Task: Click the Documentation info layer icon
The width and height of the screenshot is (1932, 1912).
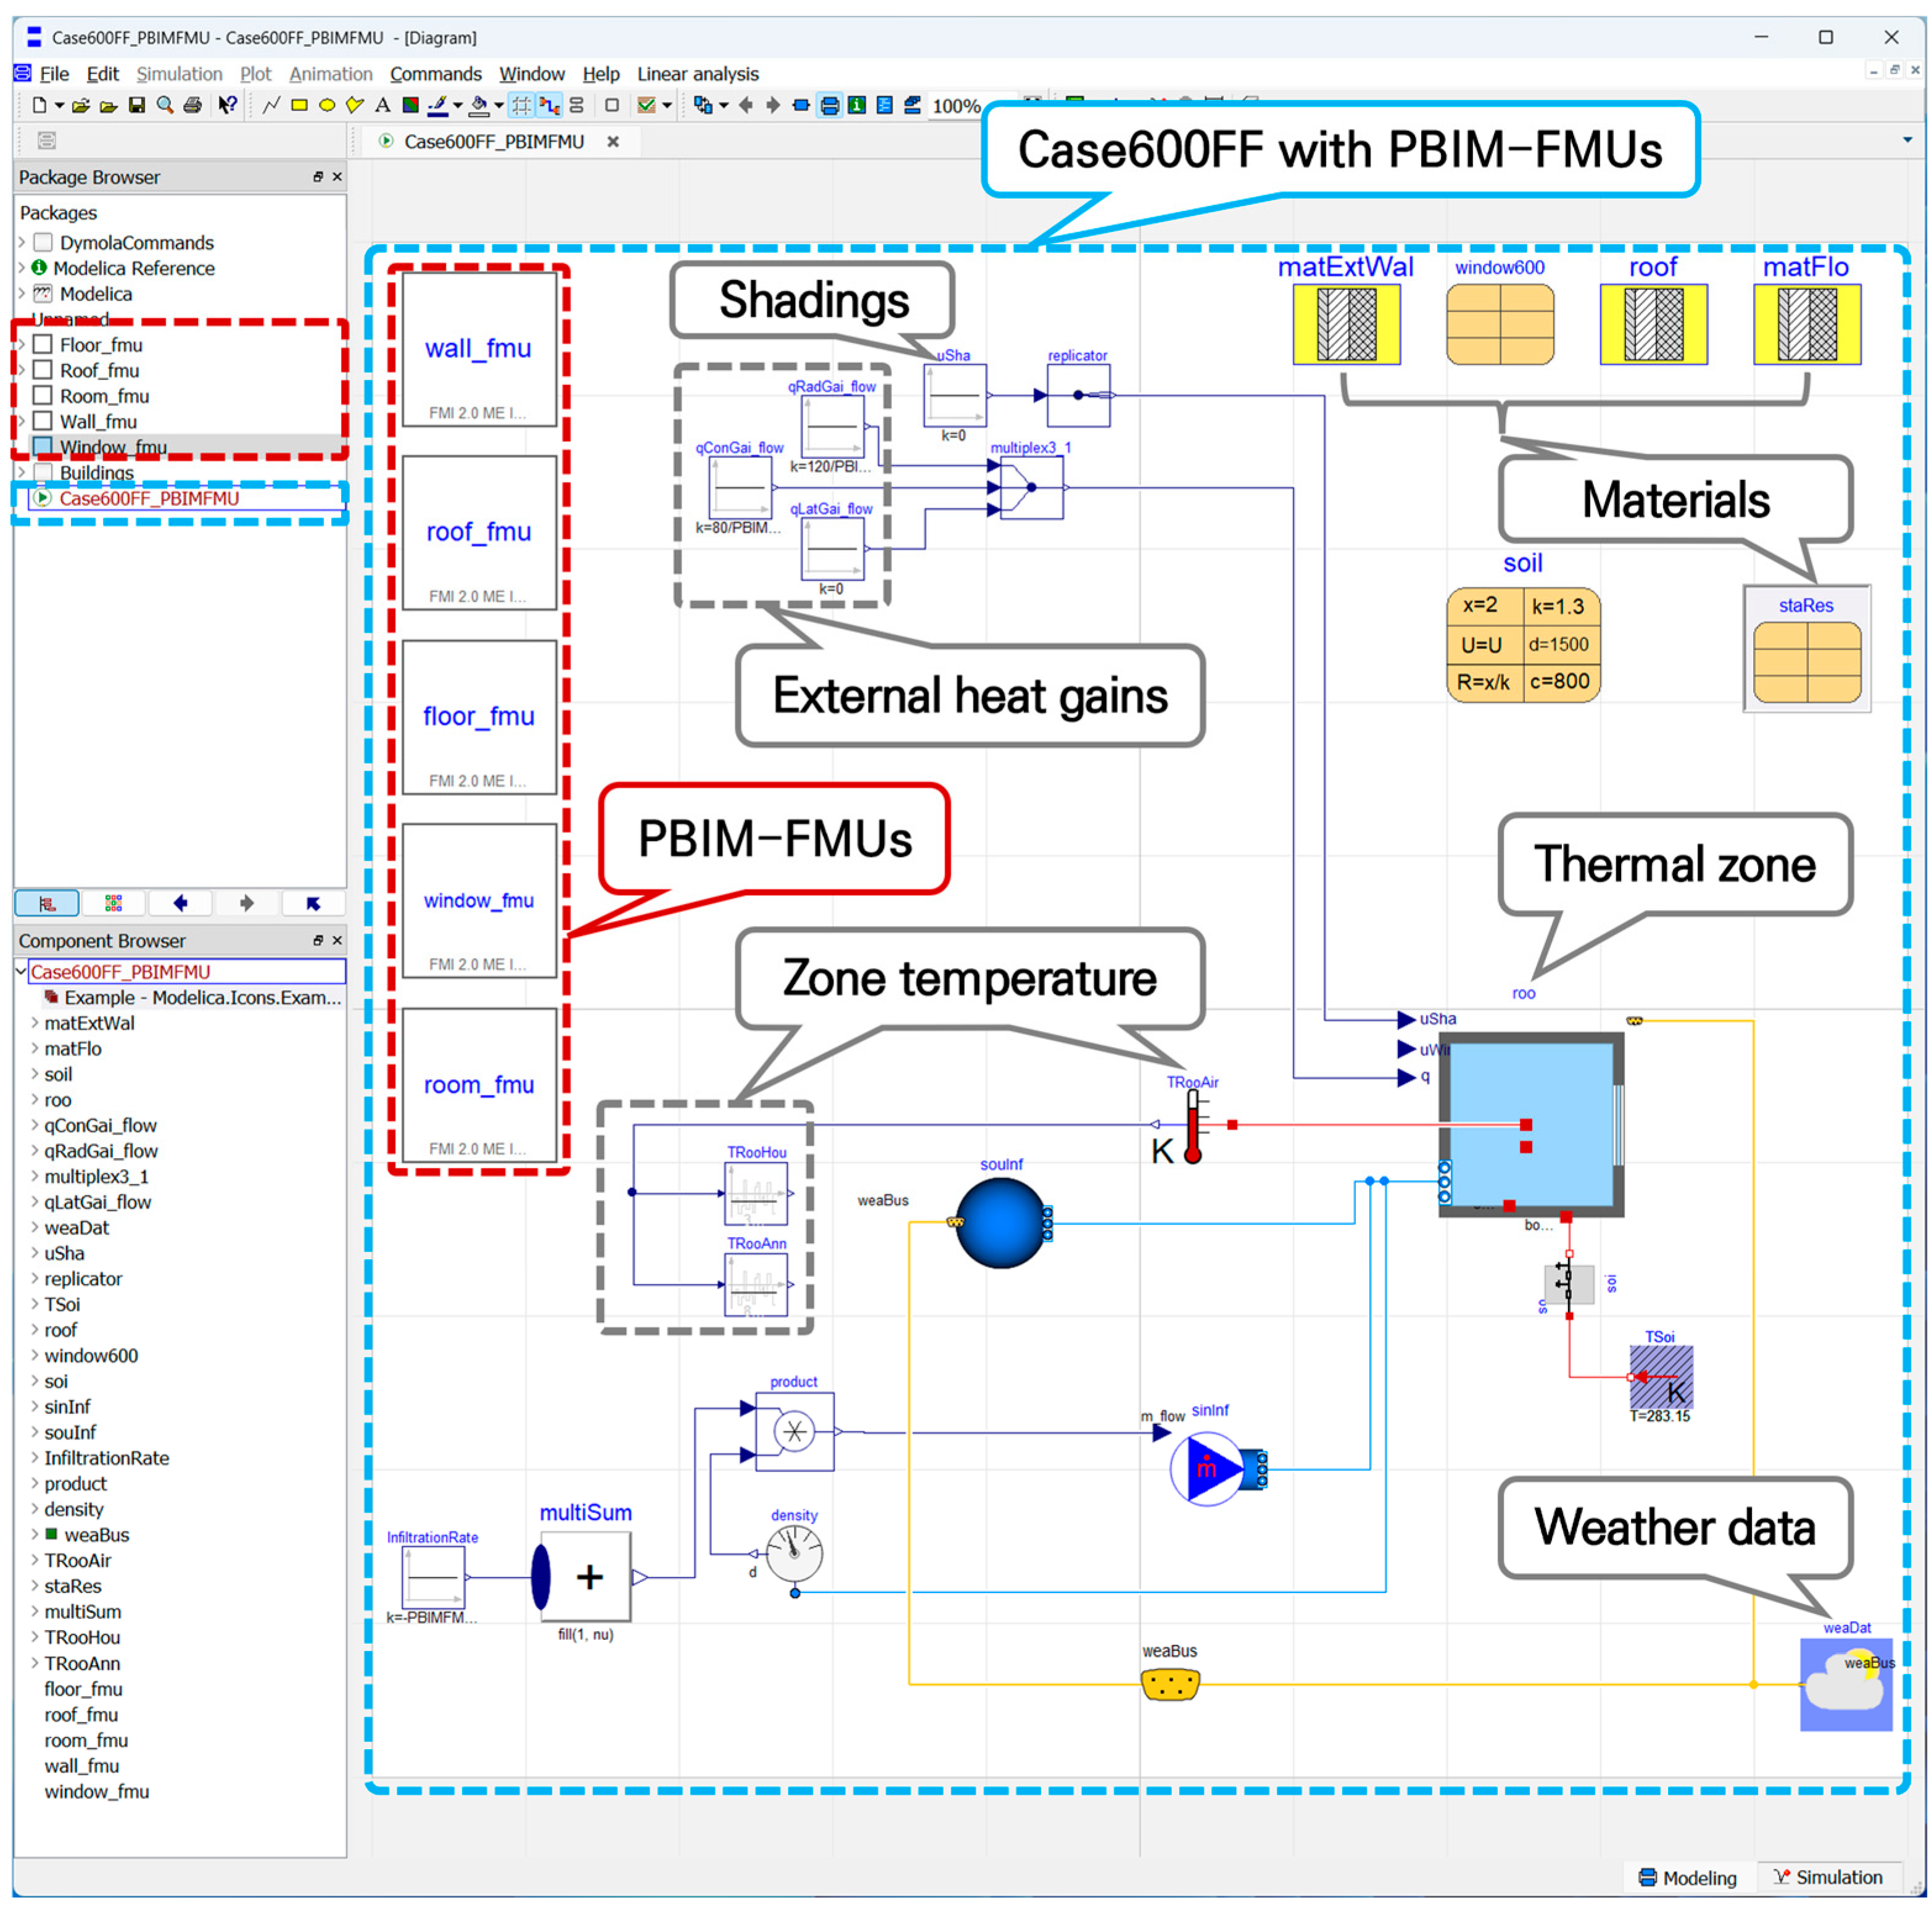Action: (x=857, y=105)
